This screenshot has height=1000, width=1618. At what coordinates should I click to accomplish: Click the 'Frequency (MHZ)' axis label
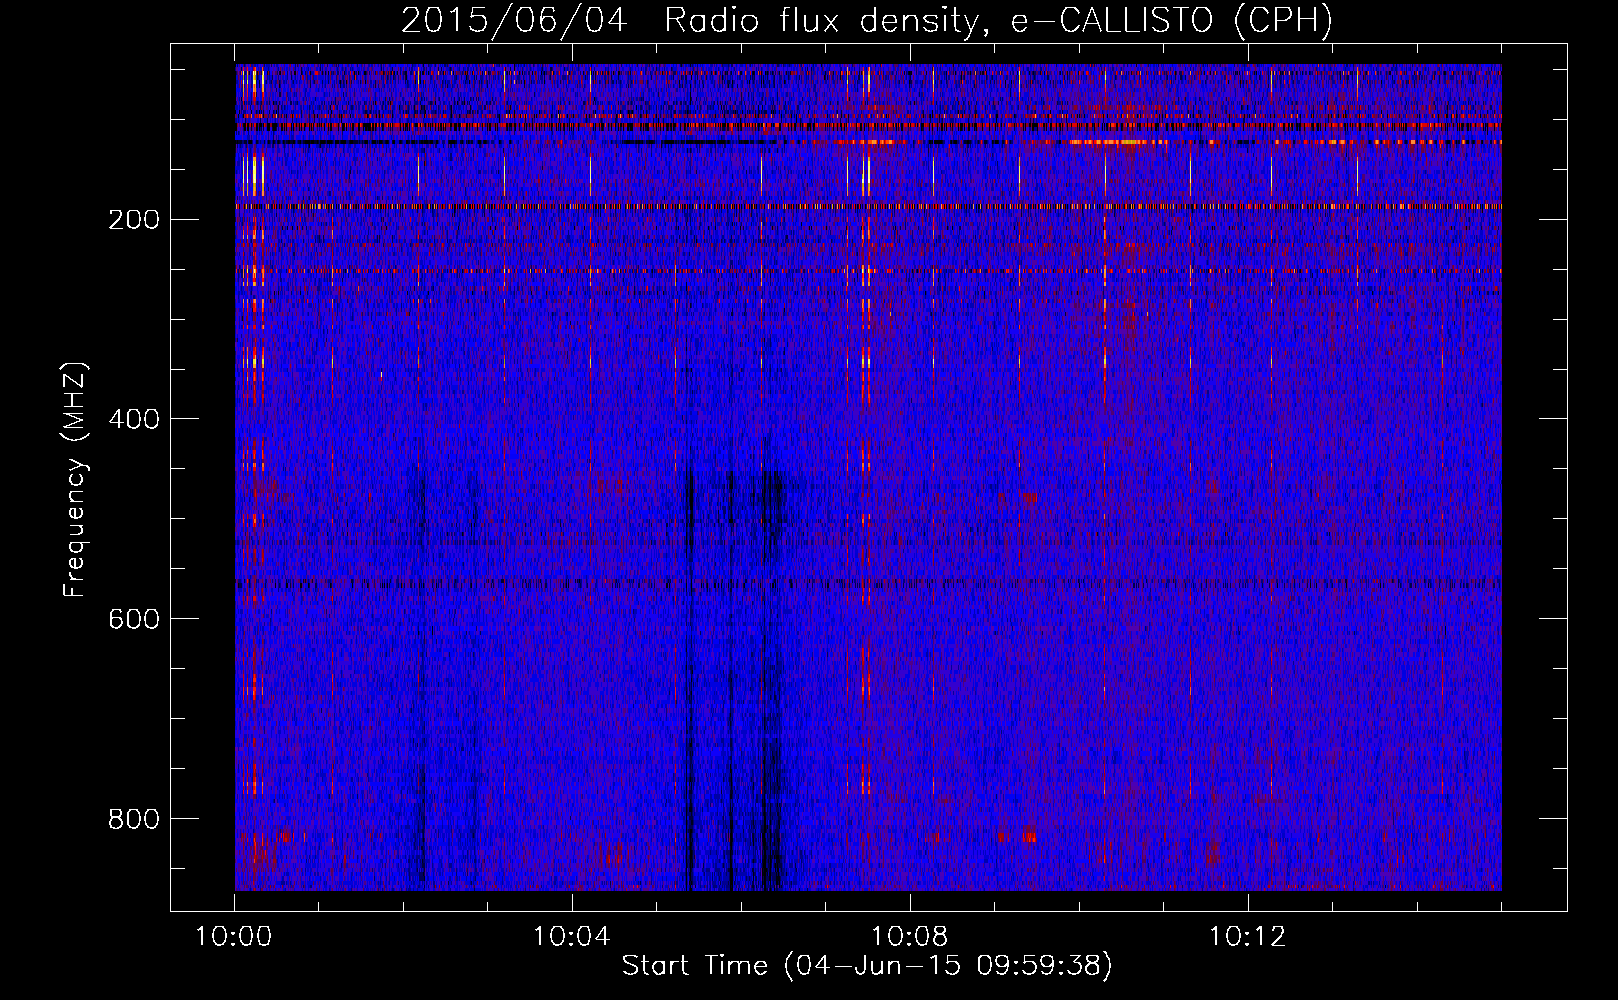coord(75,480)
